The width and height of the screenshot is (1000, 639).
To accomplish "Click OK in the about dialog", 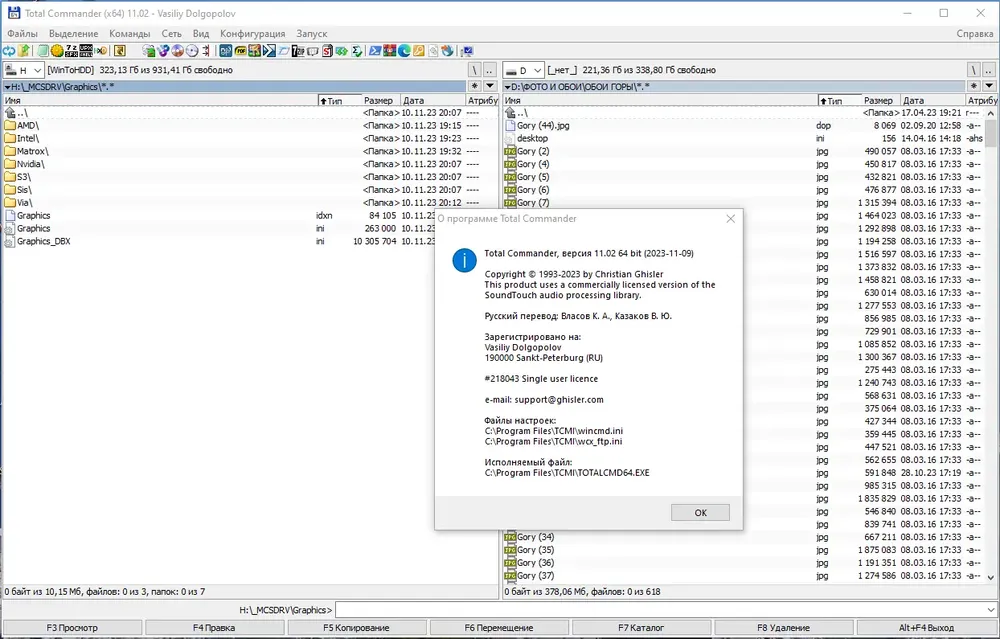I will (x=700, y=513).
